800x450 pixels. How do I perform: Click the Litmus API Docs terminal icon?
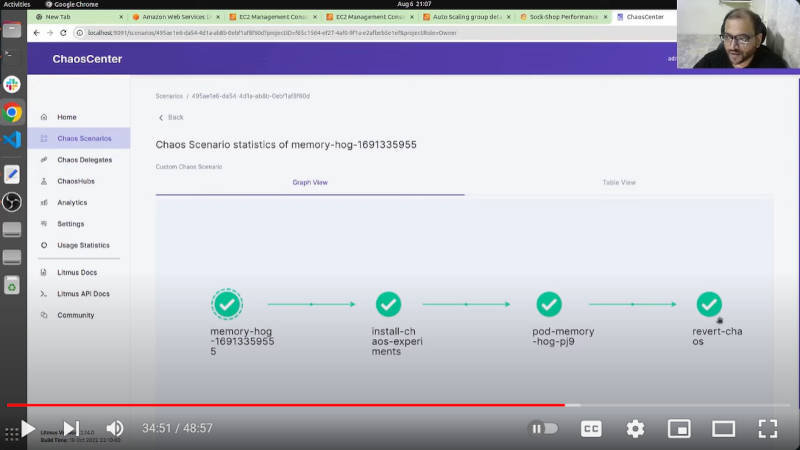pos(44,294)
